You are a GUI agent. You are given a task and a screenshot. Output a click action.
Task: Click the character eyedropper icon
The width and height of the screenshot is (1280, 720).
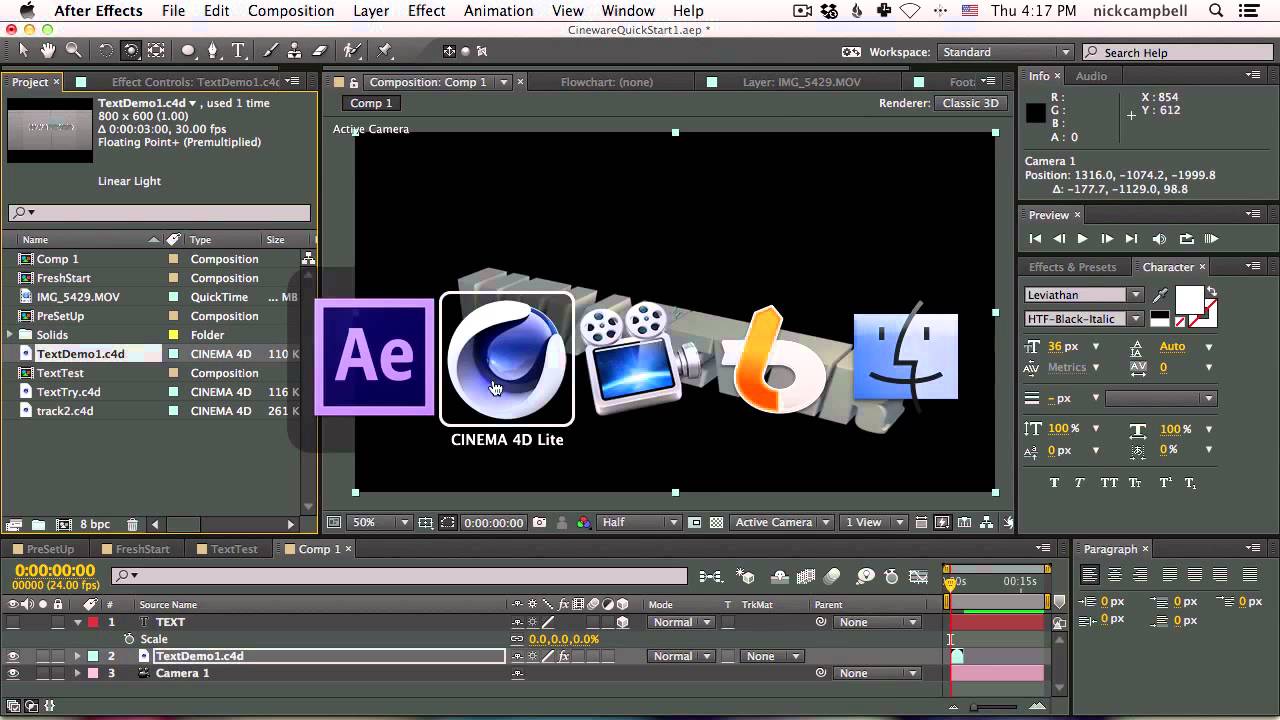(1161, 295)
